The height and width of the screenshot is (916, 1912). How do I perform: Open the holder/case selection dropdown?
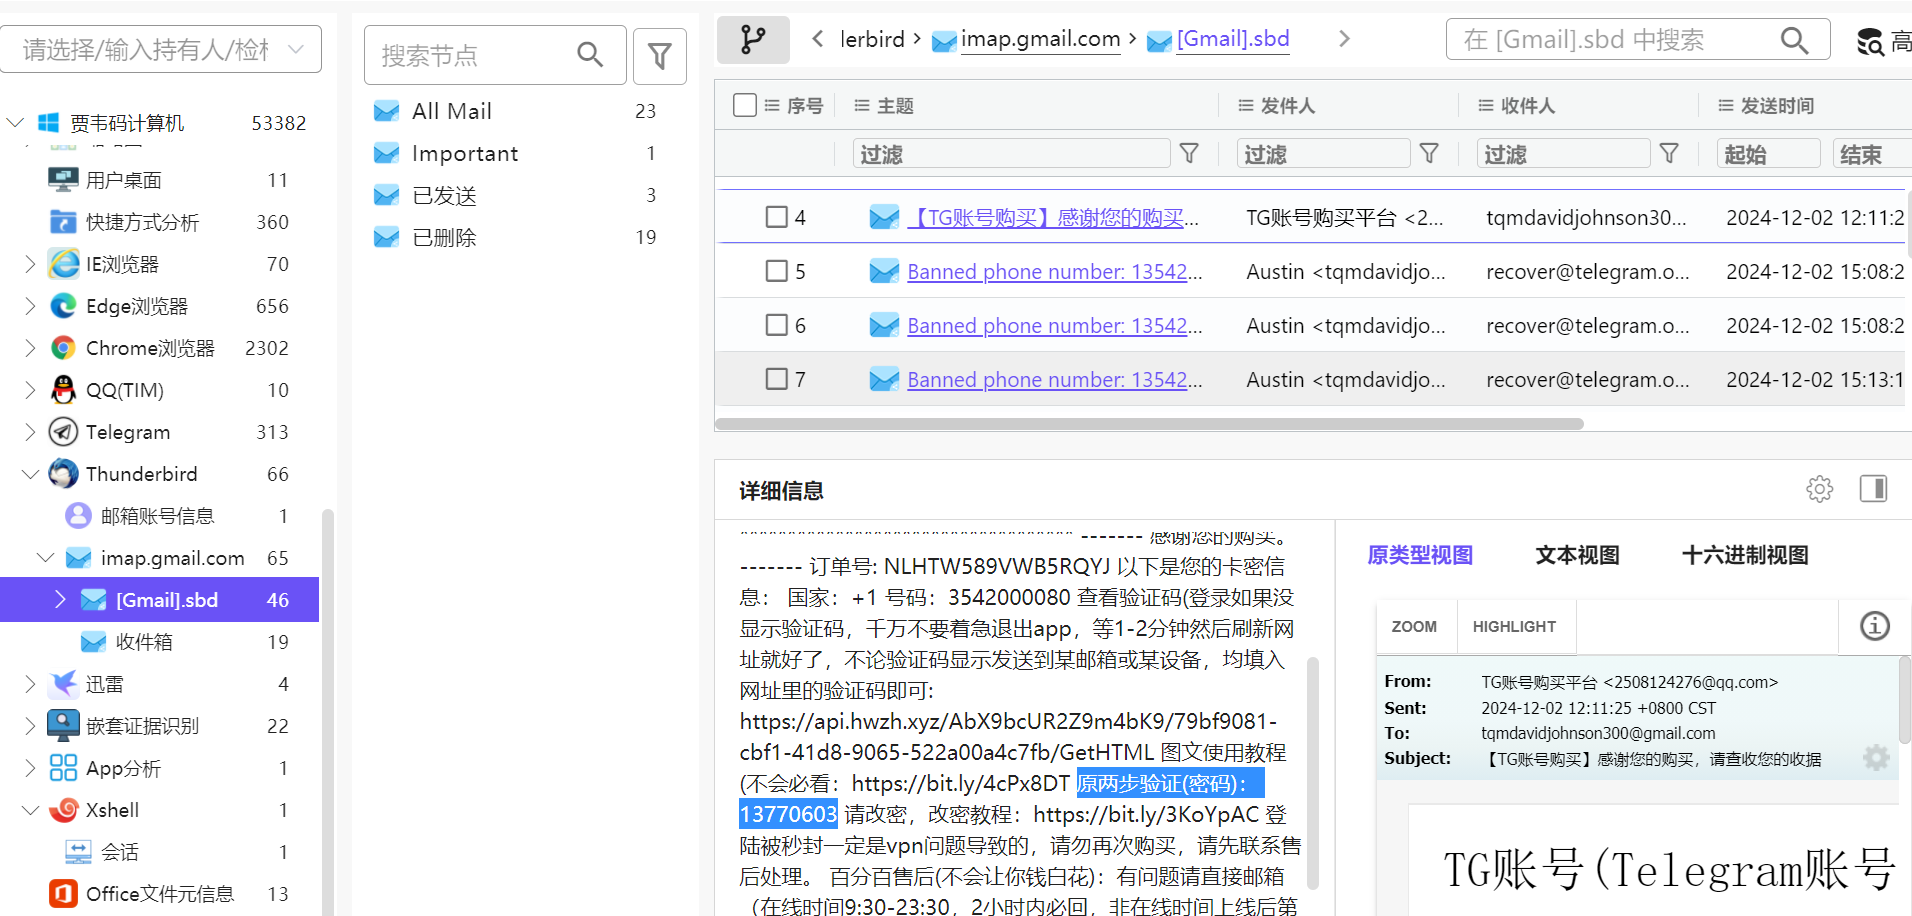point(161,49)
